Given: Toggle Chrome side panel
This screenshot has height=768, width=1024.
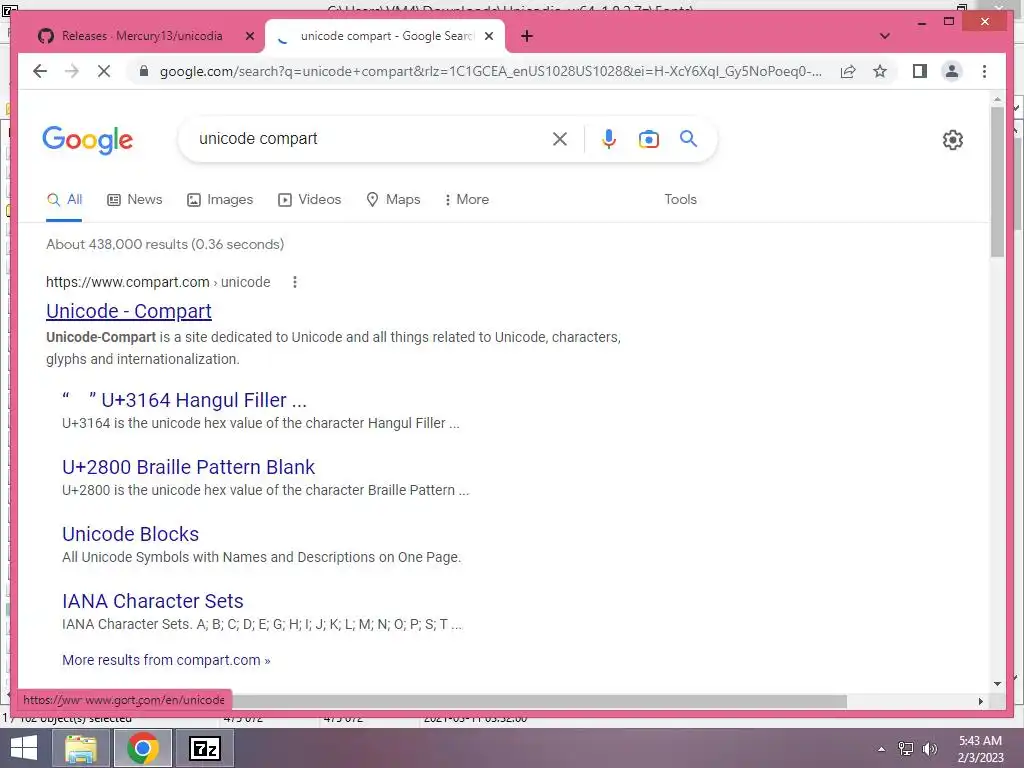Looking at the screenshot, I should click(920, 71).
